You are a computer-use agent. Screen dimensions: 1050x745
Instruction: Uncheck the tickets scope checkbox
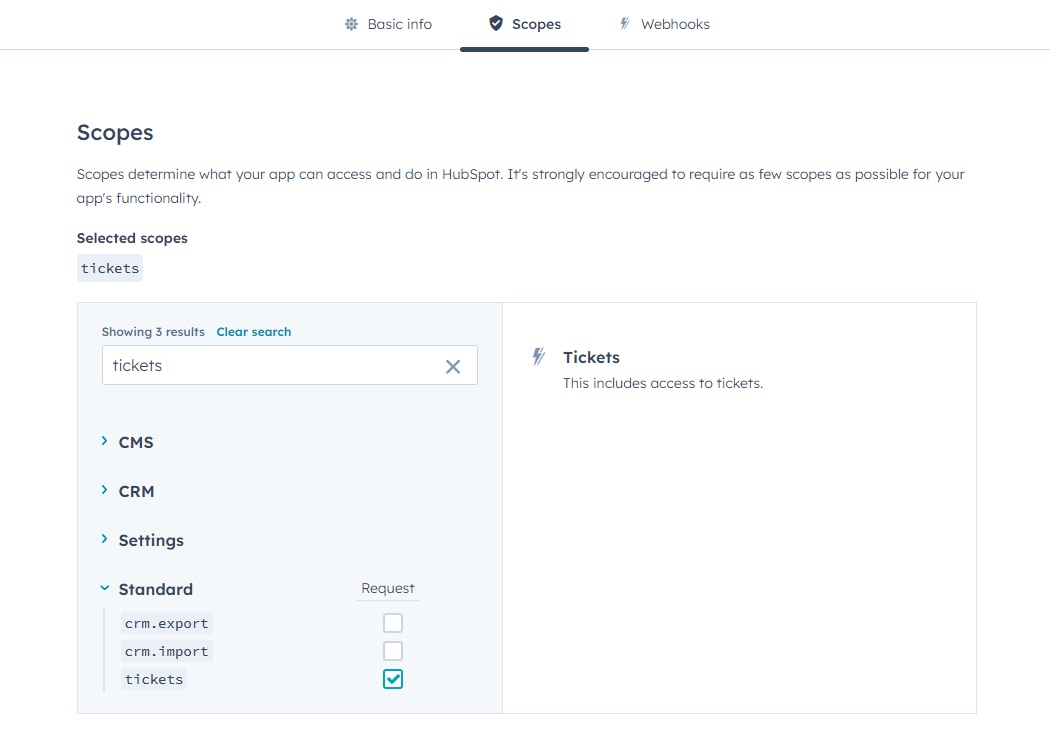(393, 679)
